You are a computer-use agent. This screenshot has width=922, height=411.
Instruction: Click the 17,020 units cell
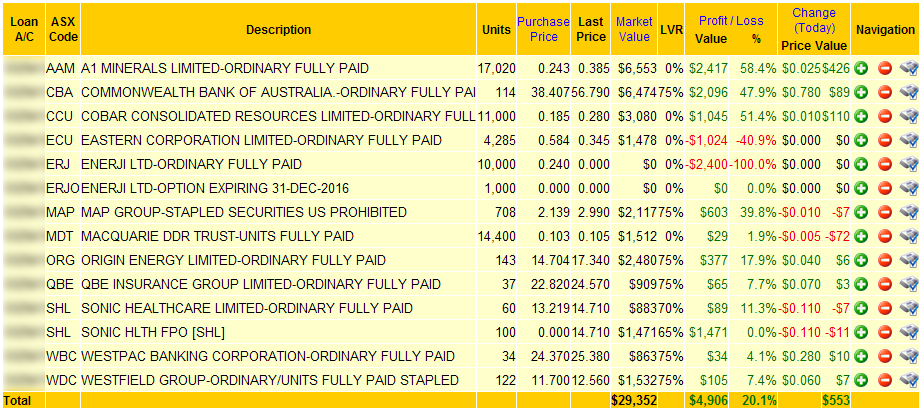tap(496, 68)
